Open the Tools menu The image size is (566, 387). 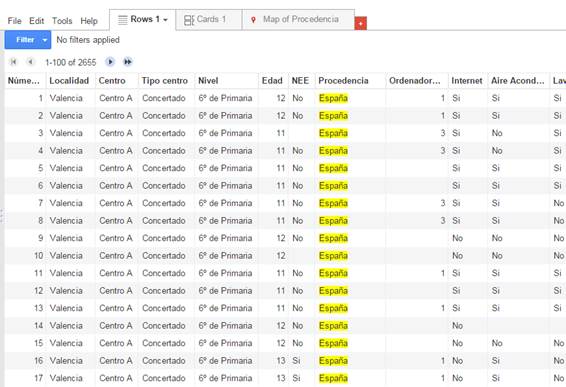[62, 21]
